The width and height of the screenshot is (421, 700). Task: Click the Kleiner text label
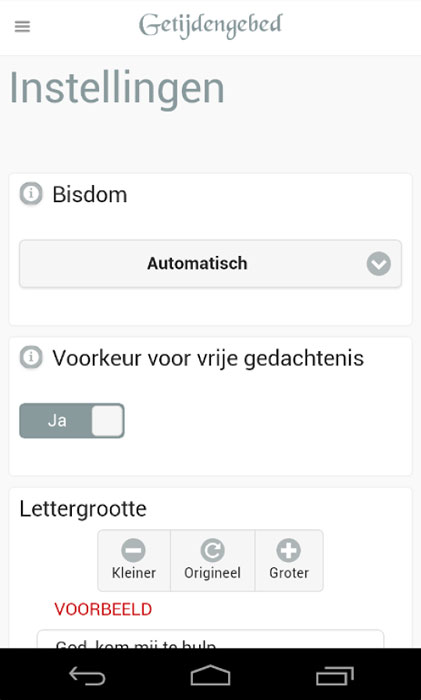click(133, 573)
